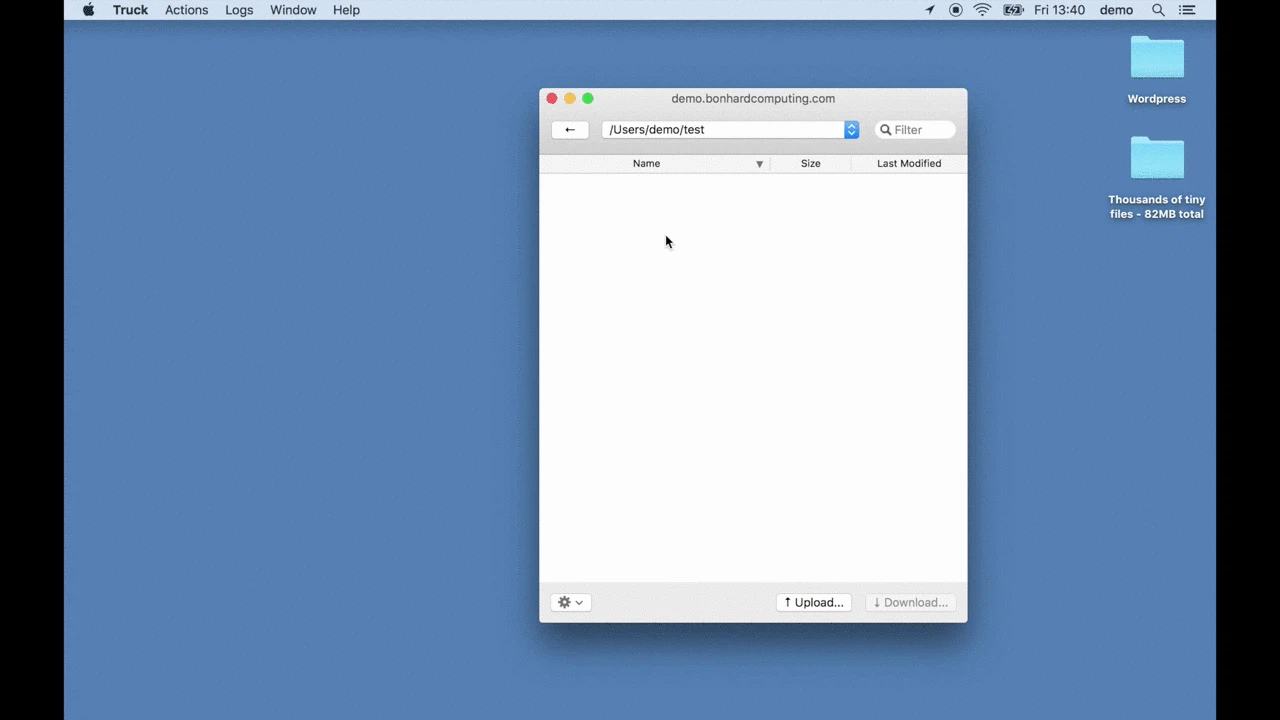Open the gear actions menu
Viewport: 1280px width, 720px height.
(x=571, y=602)
